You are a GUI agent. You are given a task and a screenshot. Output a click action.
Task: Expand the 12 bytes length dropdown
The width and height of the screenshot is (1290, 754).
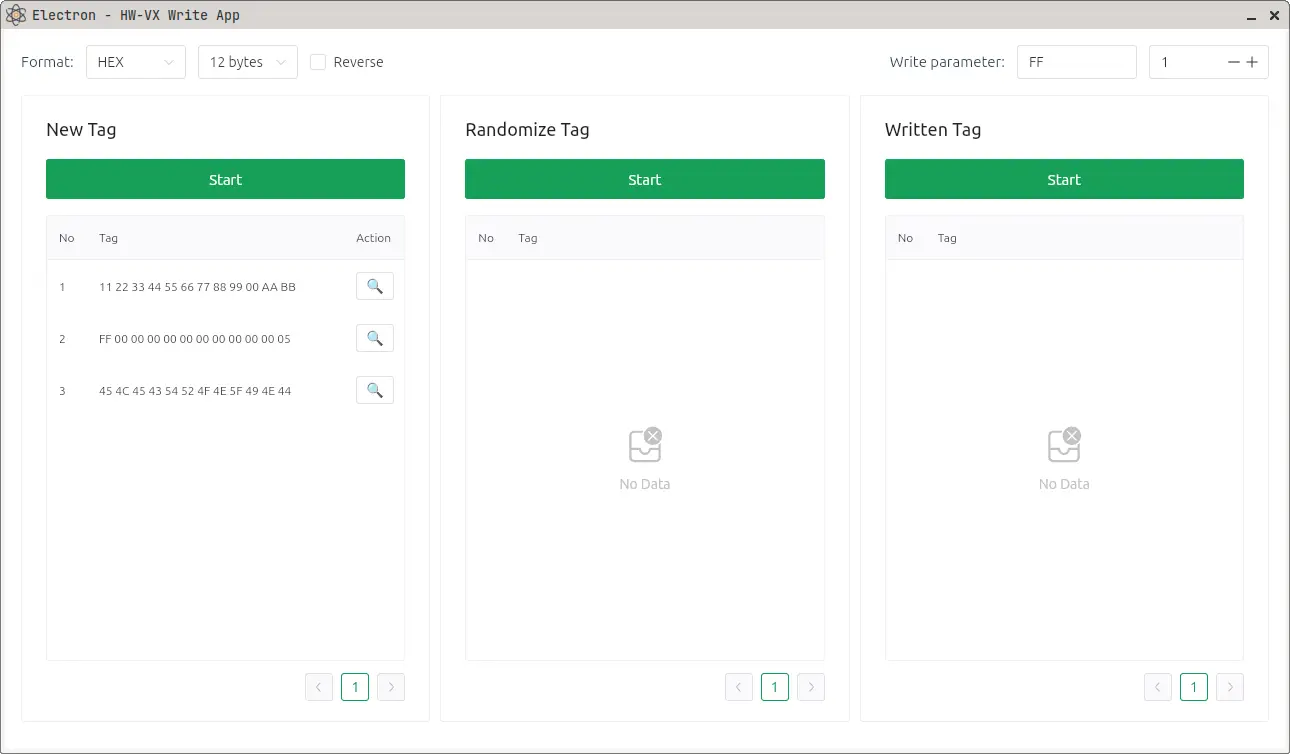tap(248, 62)
